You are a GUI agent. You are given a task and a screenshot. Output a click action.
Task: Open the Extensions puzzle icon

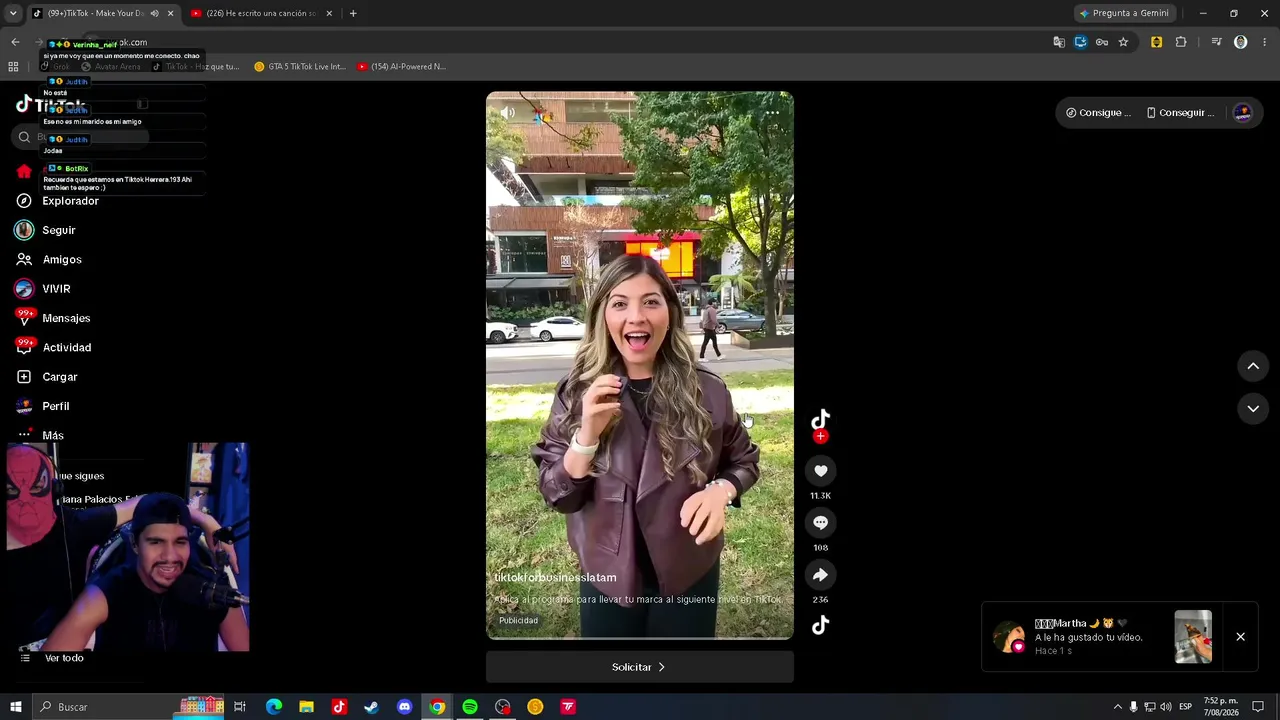click(x=1181, y=42)
